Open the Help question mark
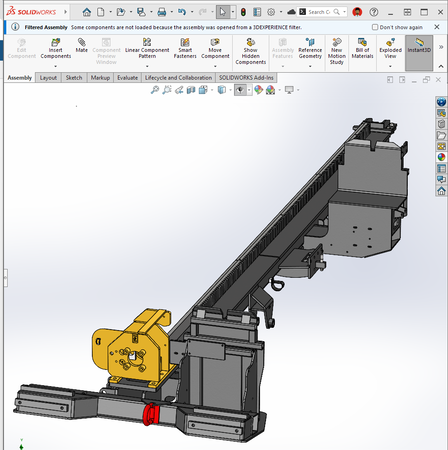Screen dimensions: 448x450 coord(374,12)
